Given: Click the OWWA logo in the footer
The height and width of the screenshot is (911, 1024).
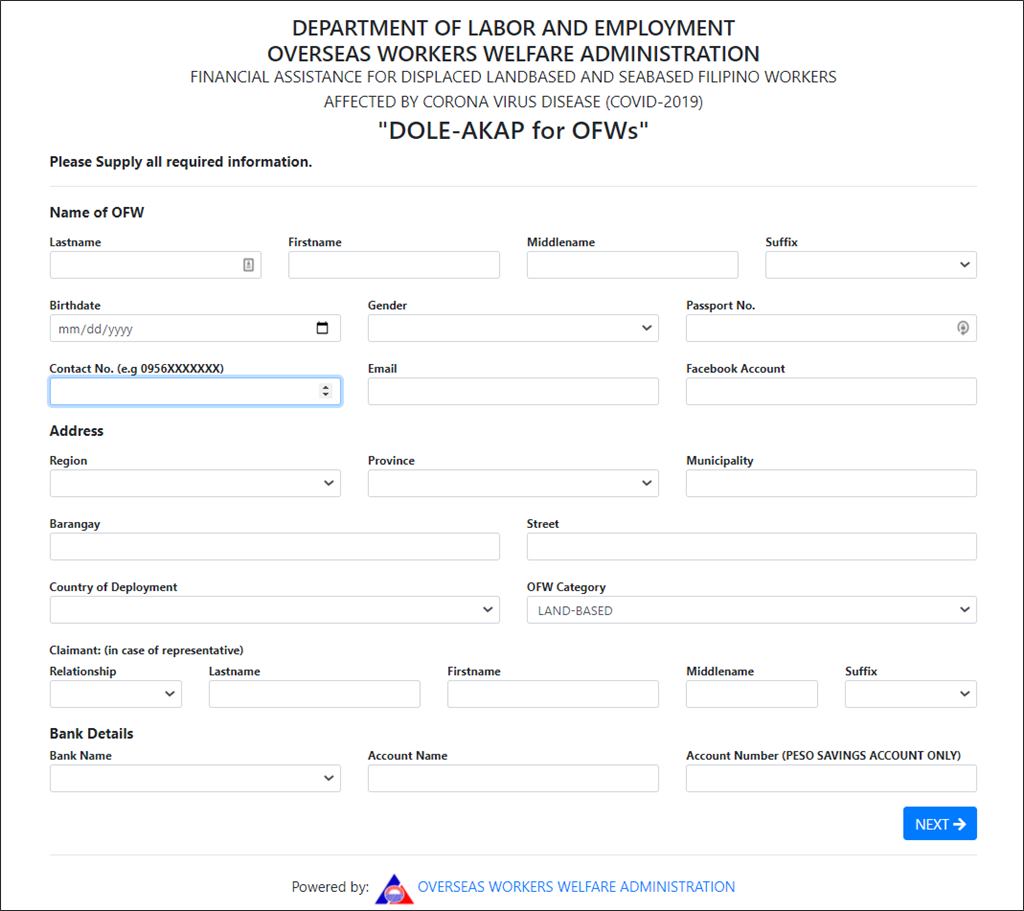Looking at the screenshot, I should pos(394,888).
